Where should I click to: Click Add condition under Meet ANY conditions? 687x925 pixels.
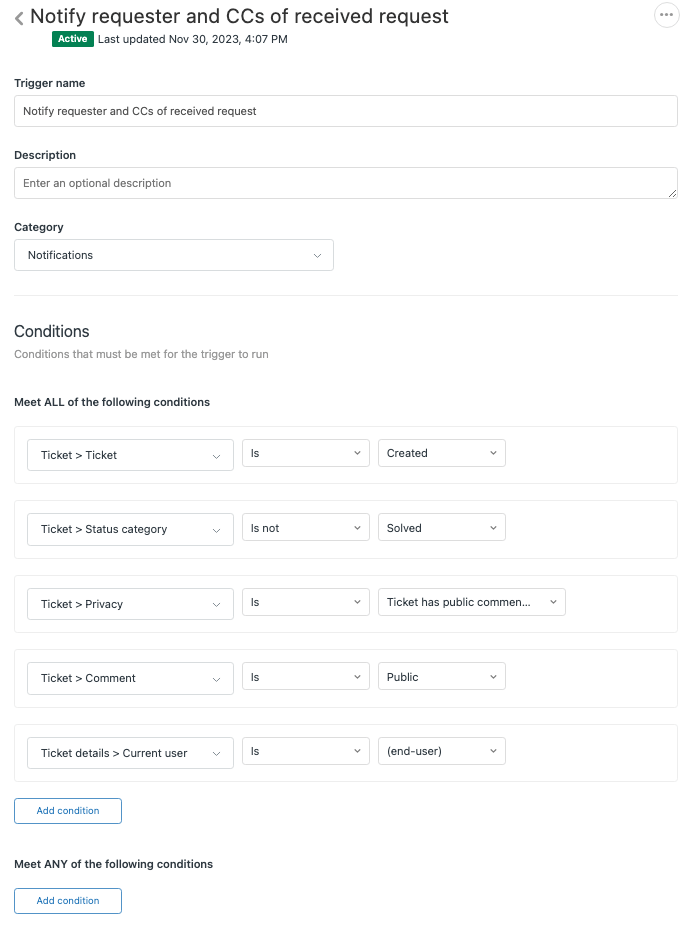point(67,901)
